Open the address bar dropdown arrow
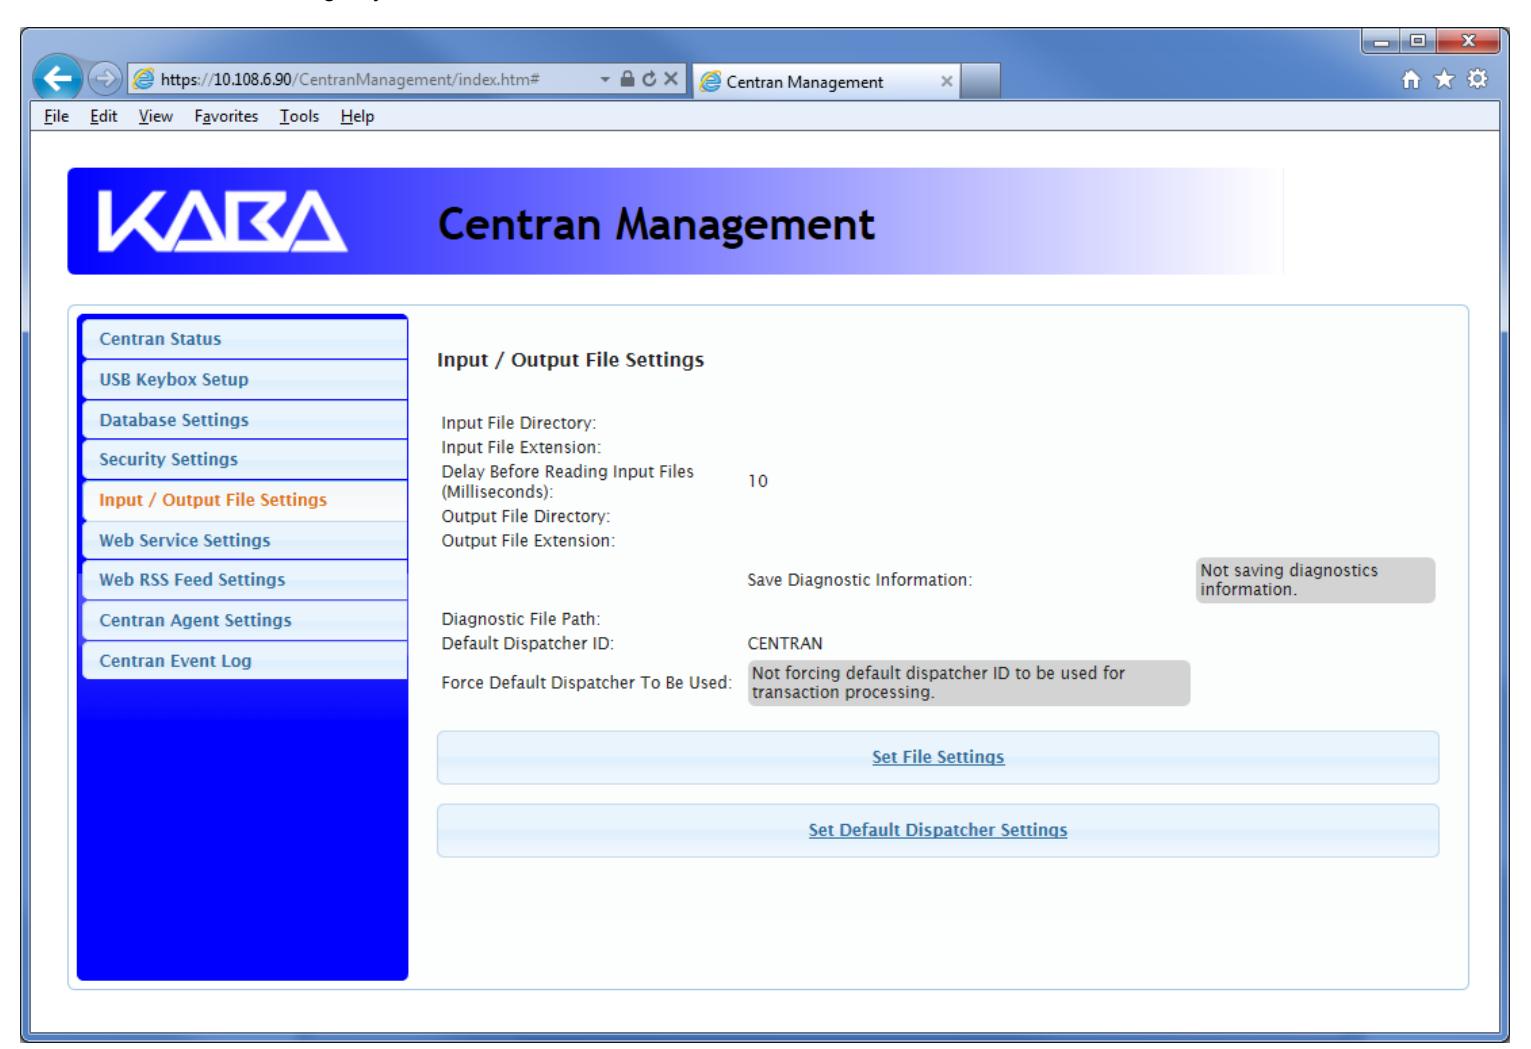Screen dimensions: 1531x1049 (605, 80)
